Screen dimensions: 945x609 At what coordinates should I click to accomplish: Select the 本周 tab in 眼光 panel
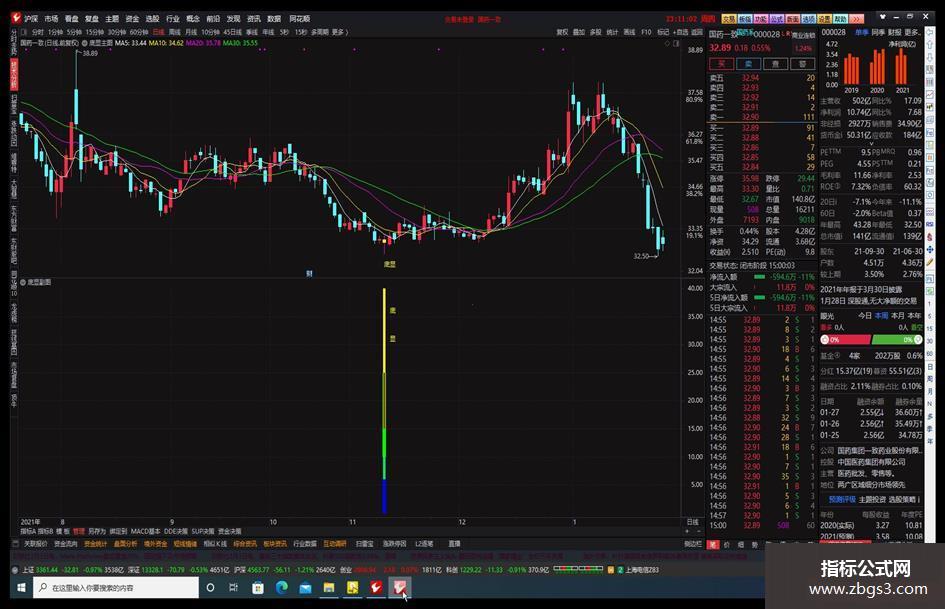(x=881, y=316)
